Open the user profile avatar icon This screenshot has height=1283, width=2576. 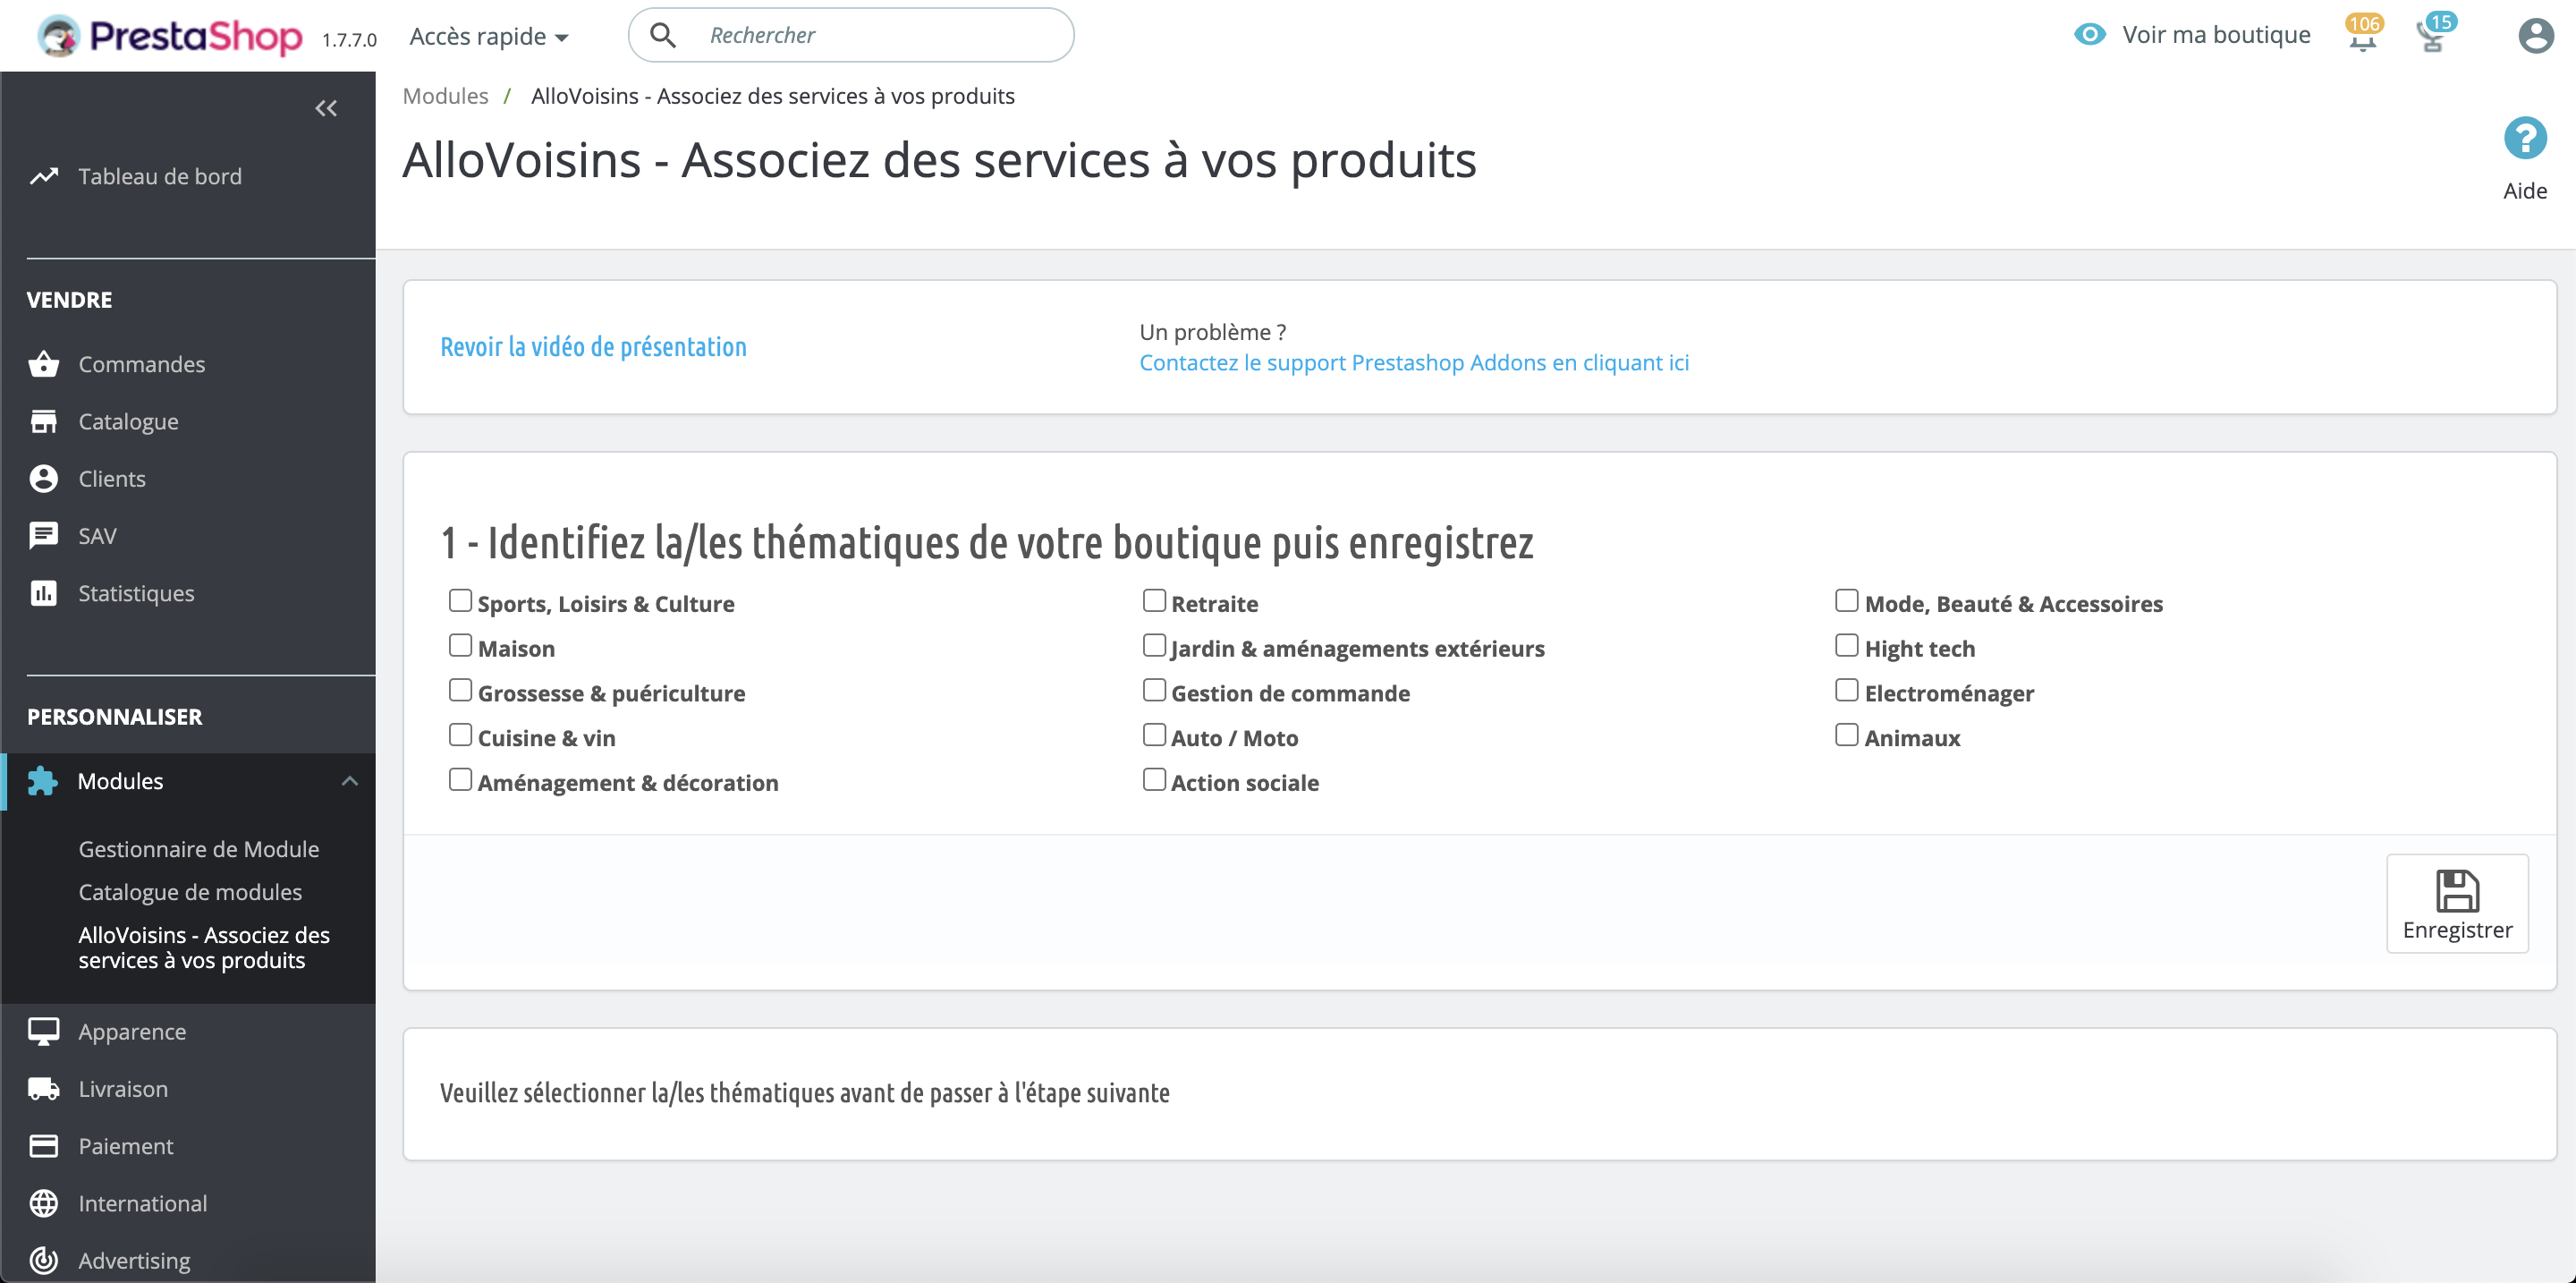click(x=2535, y=35)
